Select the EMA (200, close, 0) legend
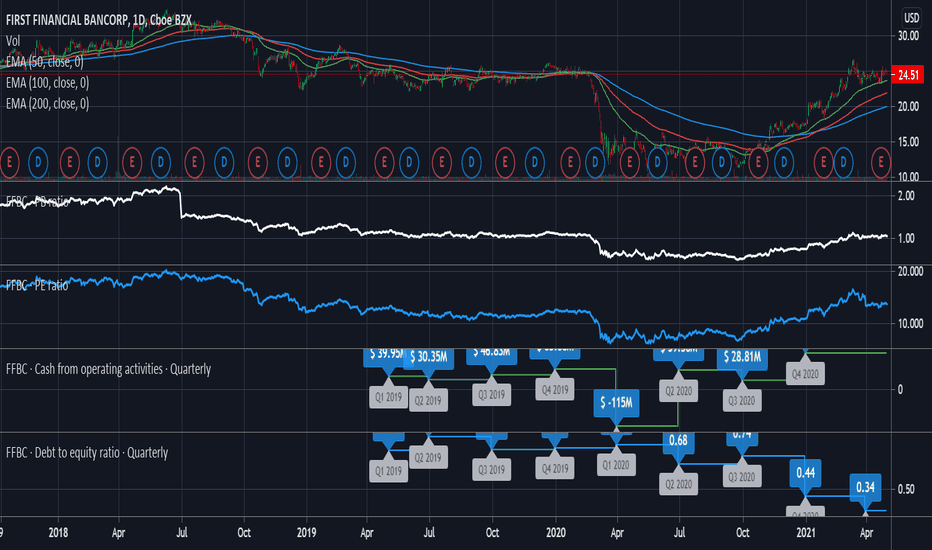The width and height of the screenshot is (932, 550). pyautogui.click(x=48, y=103)
